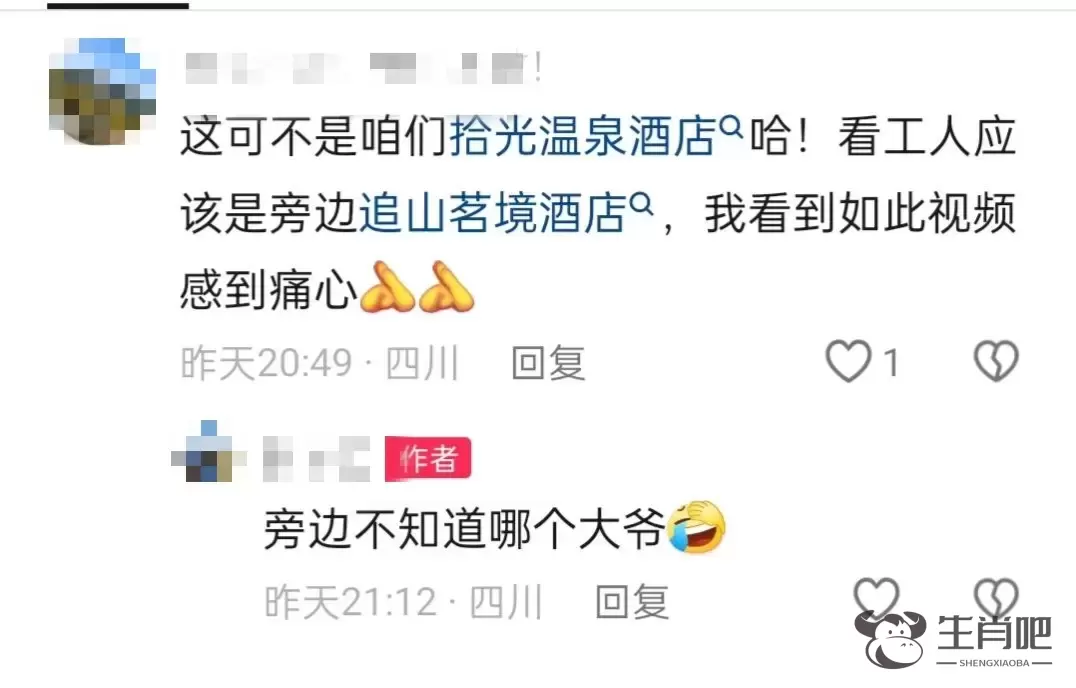Open the 拾光温泉酒店 search link

pos(583,137)
